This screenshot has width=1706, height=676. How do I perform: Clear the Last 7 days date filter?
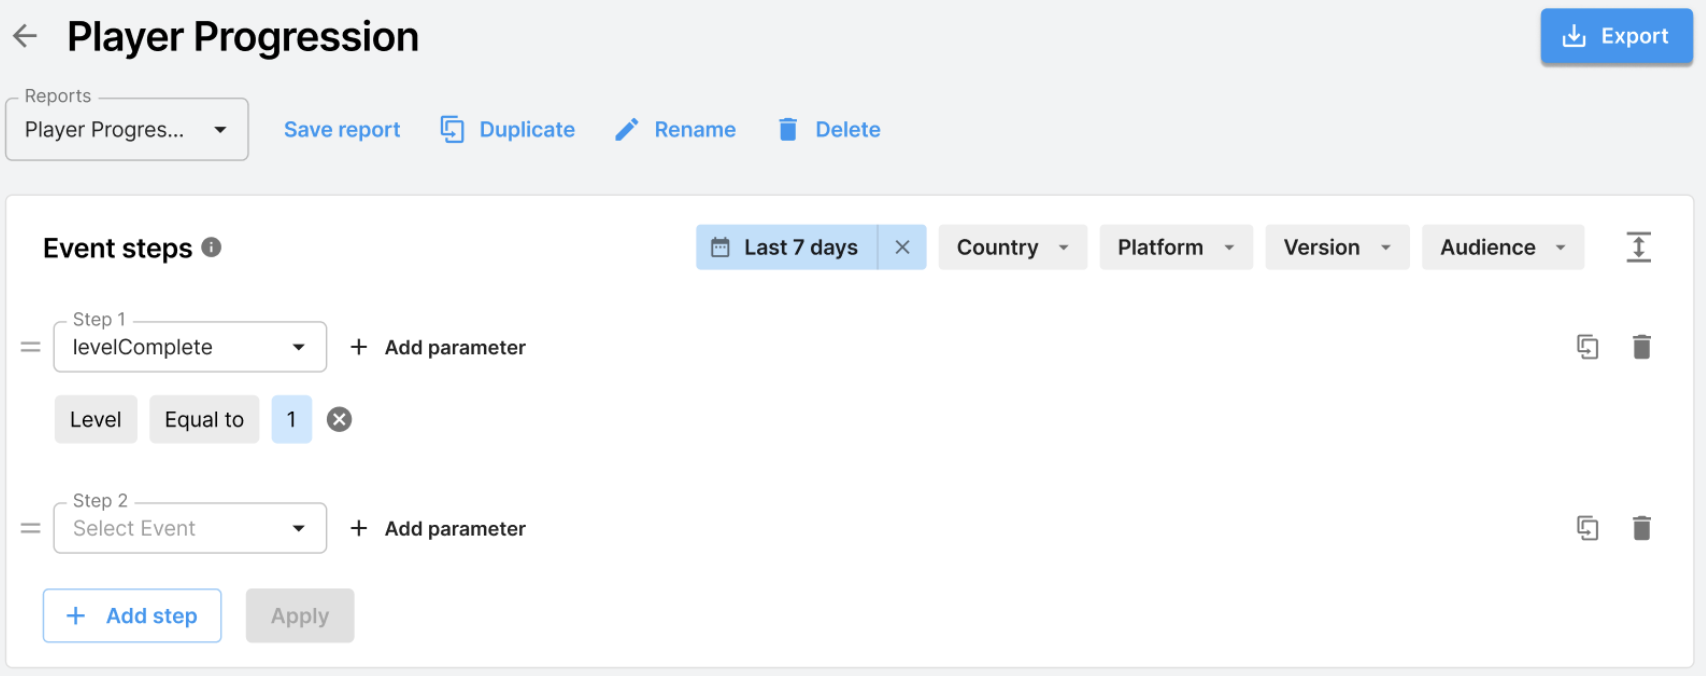tap(902, 247)
